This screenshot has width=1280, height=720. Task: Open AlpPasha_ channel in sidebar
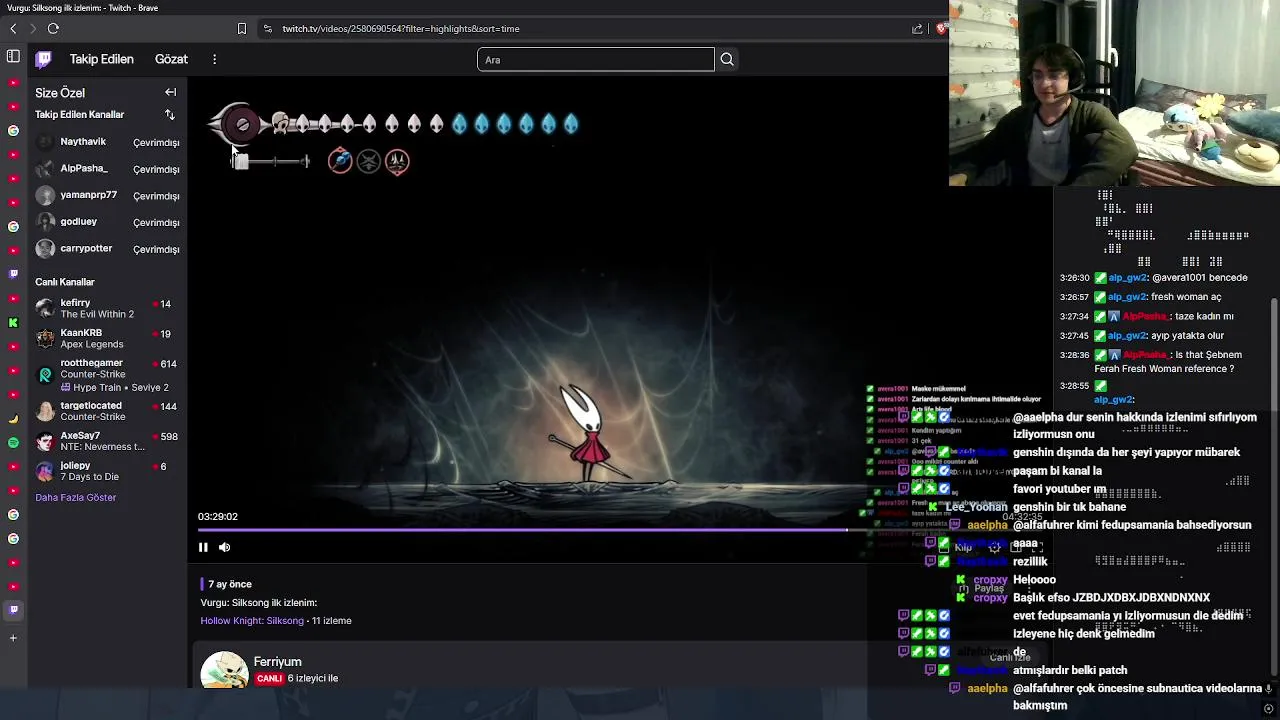tap(107, 169)
